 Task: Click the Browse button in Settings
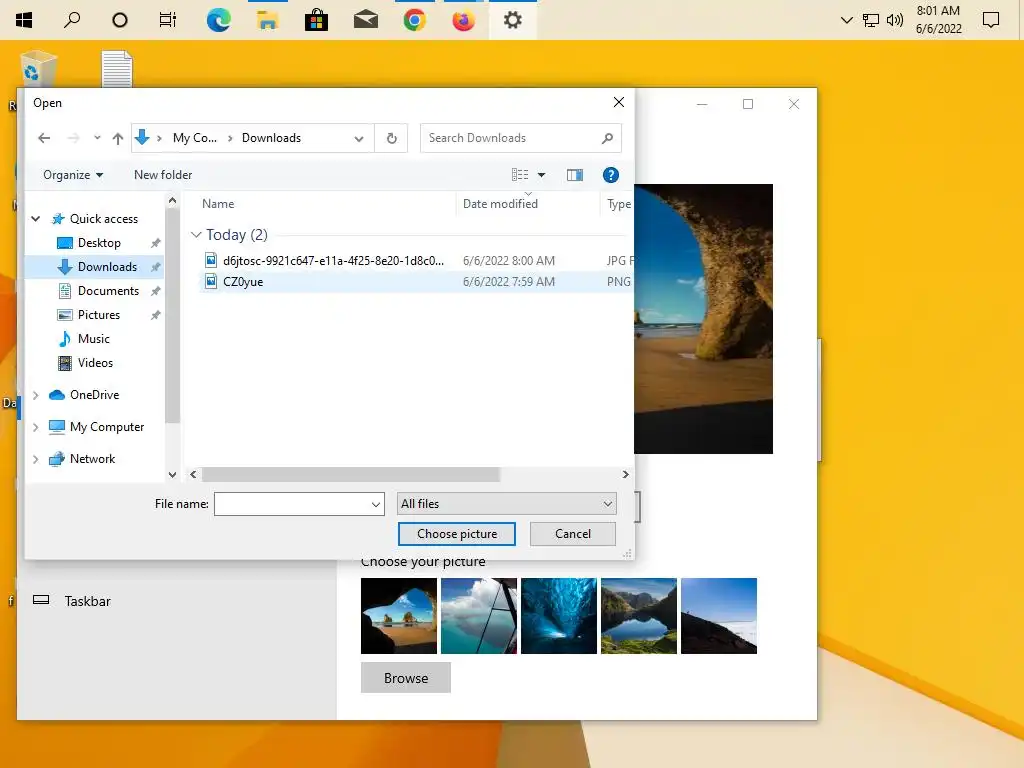[406, 678]
